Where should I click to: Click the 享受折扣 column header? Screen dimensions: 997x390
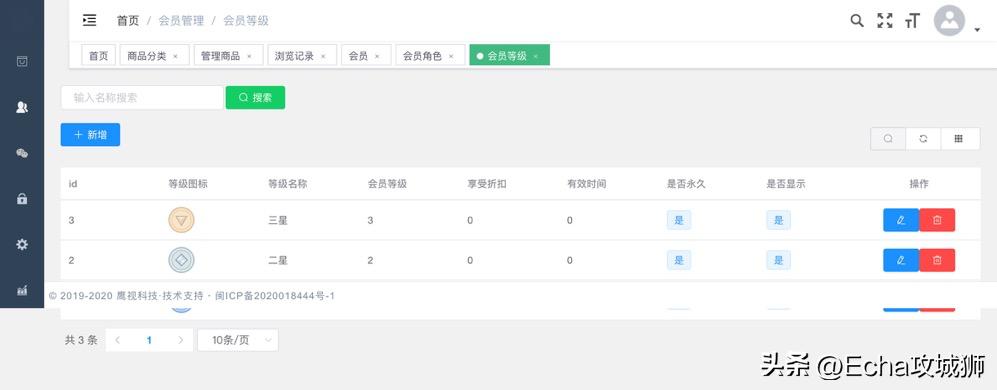(x=487, y=184)
